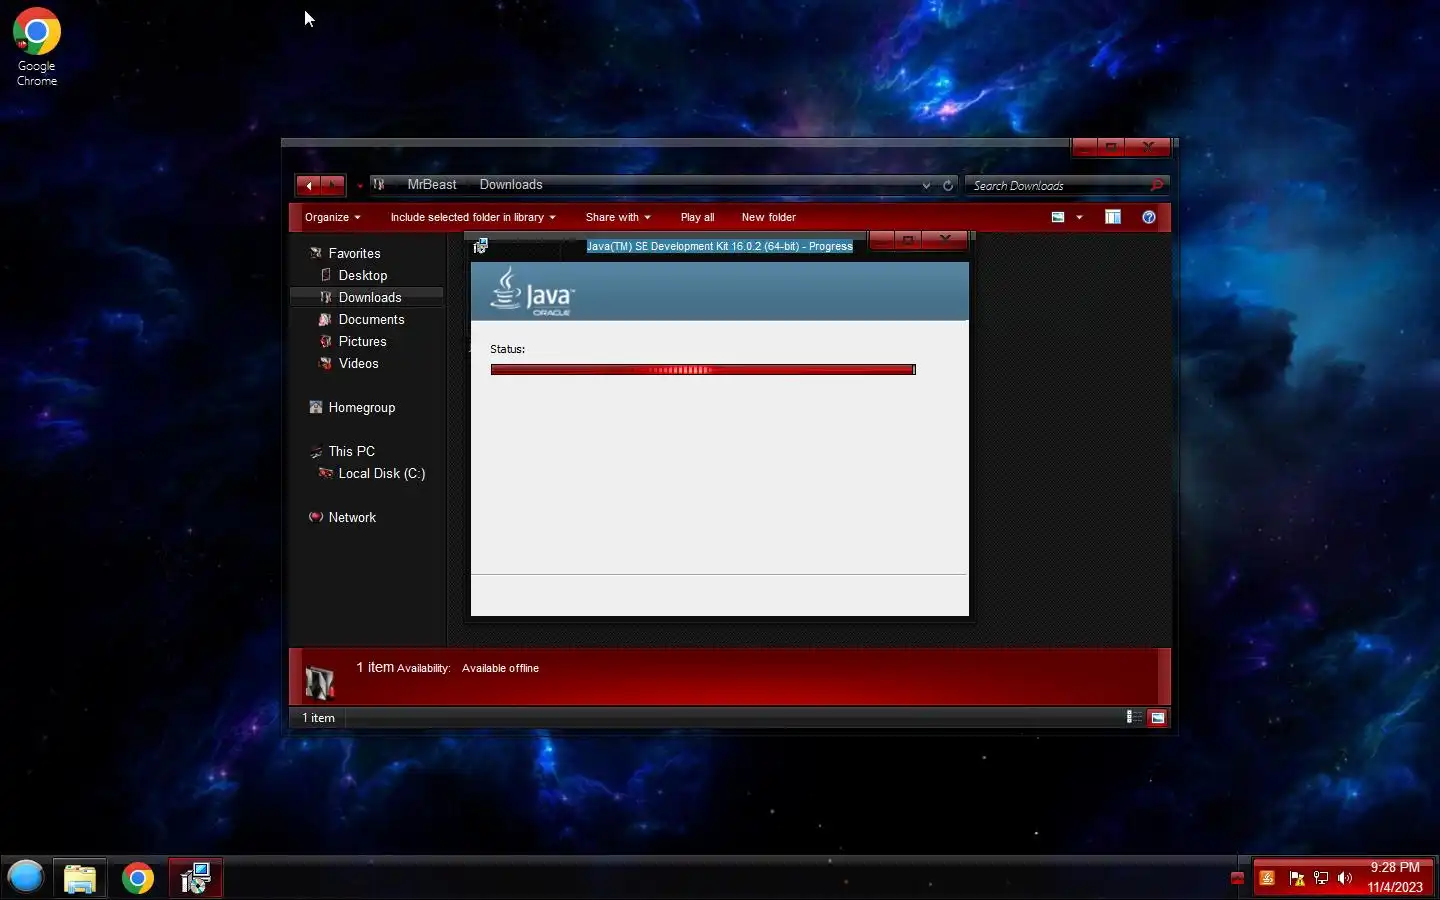The height and width of the screenshot is (900, 1440).
Task: Click the Java installer title bar icon
Action: (x=481, y=246)
